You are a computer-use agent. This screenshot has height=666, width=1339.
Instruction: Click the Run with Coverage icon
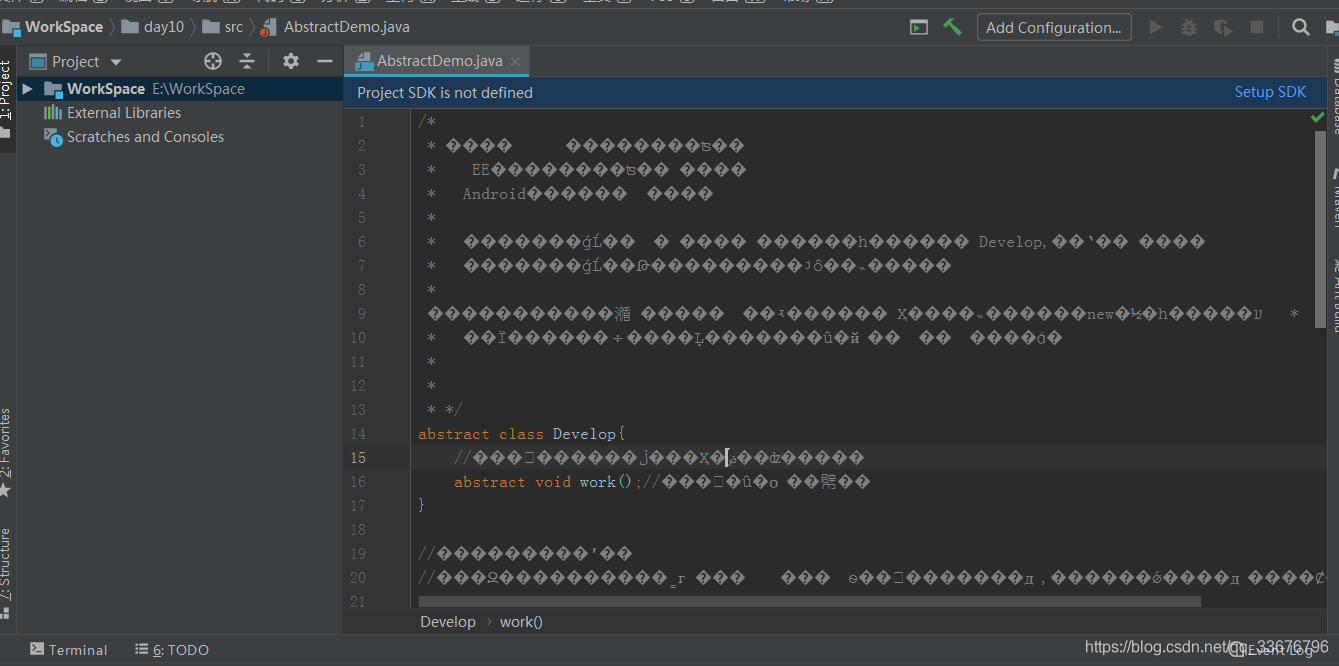point(1222,27)
